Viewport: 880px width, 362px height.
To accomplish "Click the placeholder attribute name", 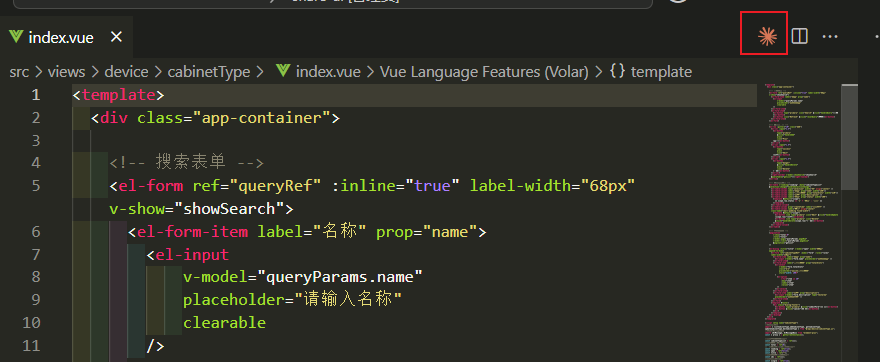I will [x=234, y=300].
